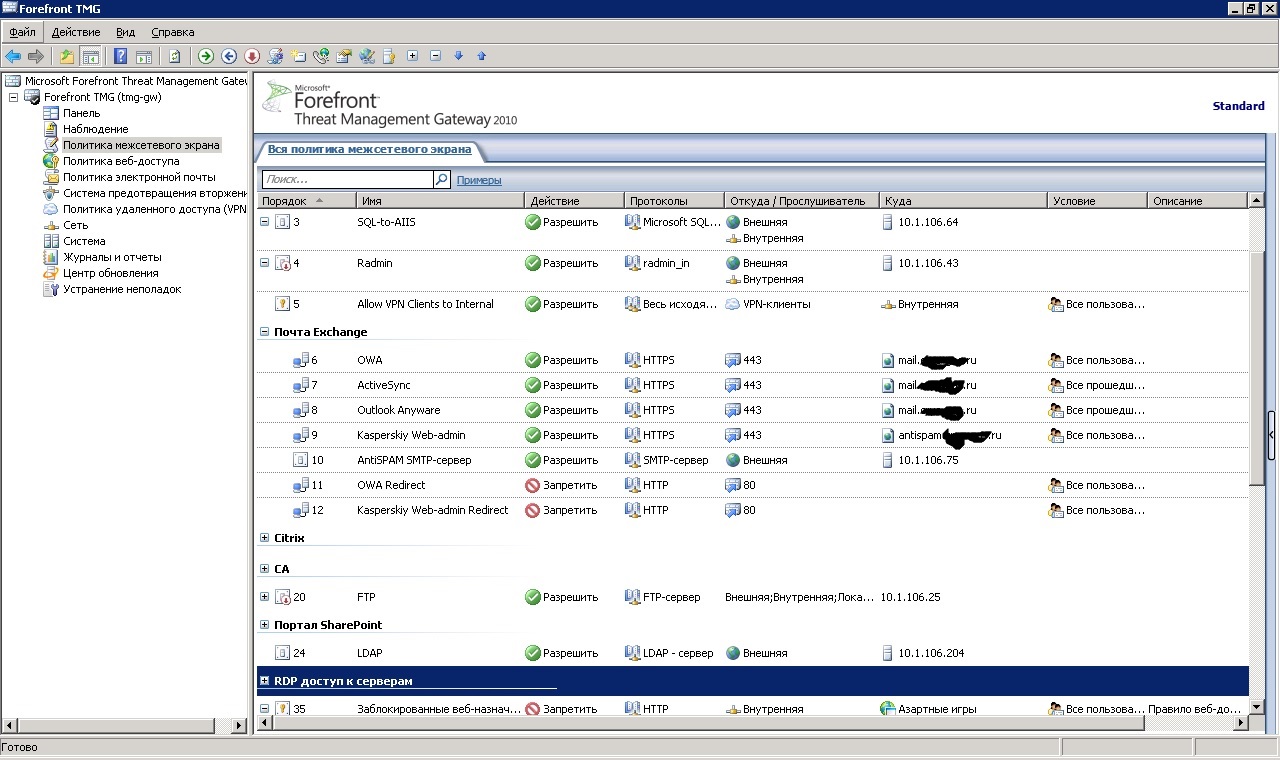Click the document-with-key toolbar icon
1280x760 pixels.
tap(390, 56)
